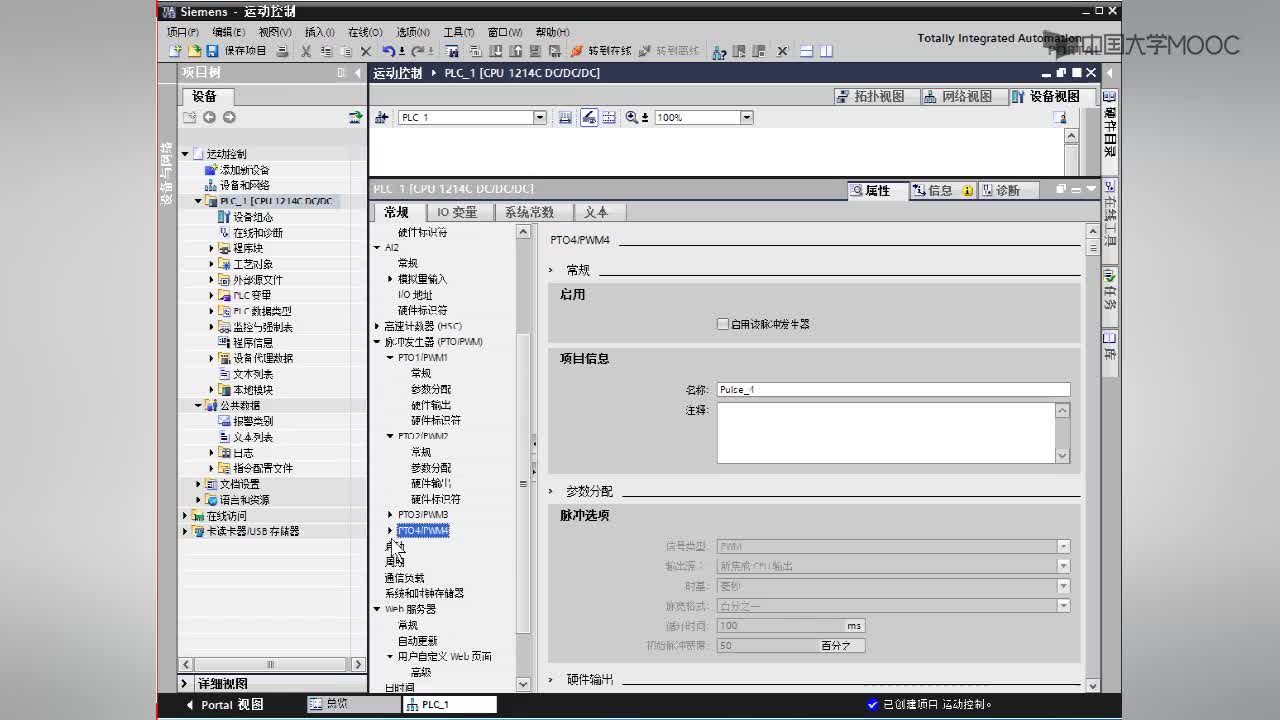Enable the 启用该脉冲发生器 checkbox
Image resolution: width=1280 pixels, height=720 pixels.
click(x=723, y=324)
